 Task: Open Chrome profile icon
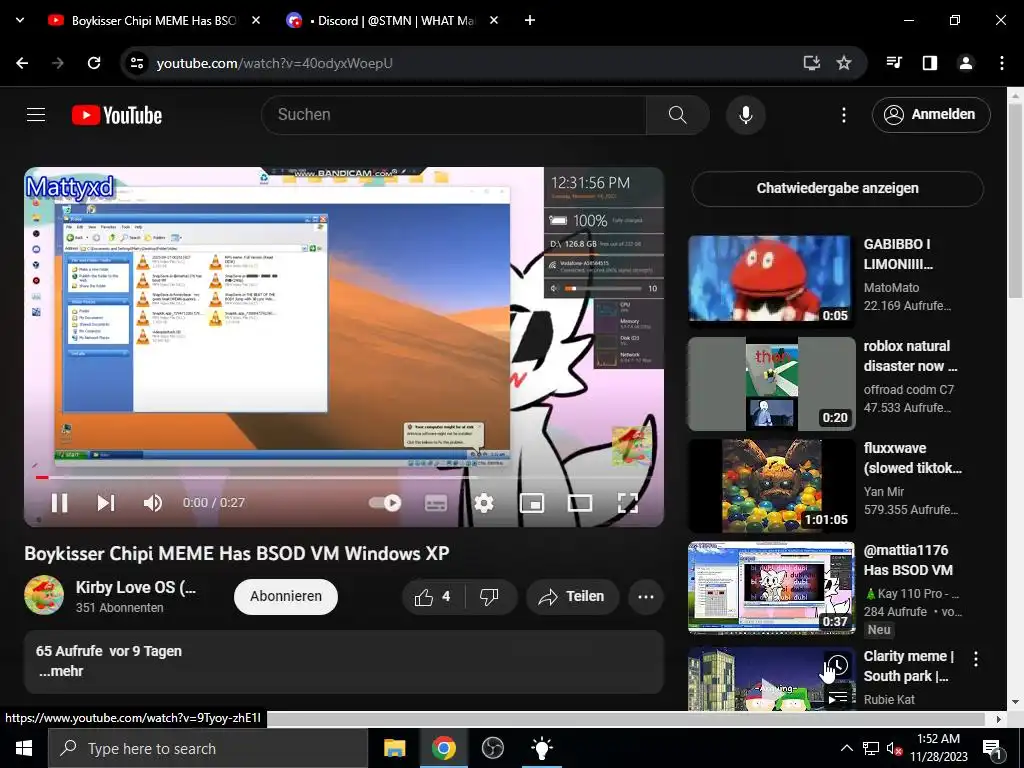965,63
